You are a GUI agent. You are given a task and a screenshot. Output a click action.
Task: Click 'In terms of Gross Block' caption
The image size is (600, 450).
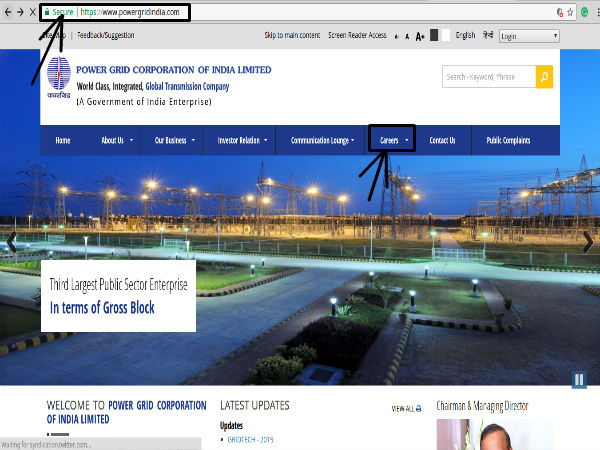(102, 308)
